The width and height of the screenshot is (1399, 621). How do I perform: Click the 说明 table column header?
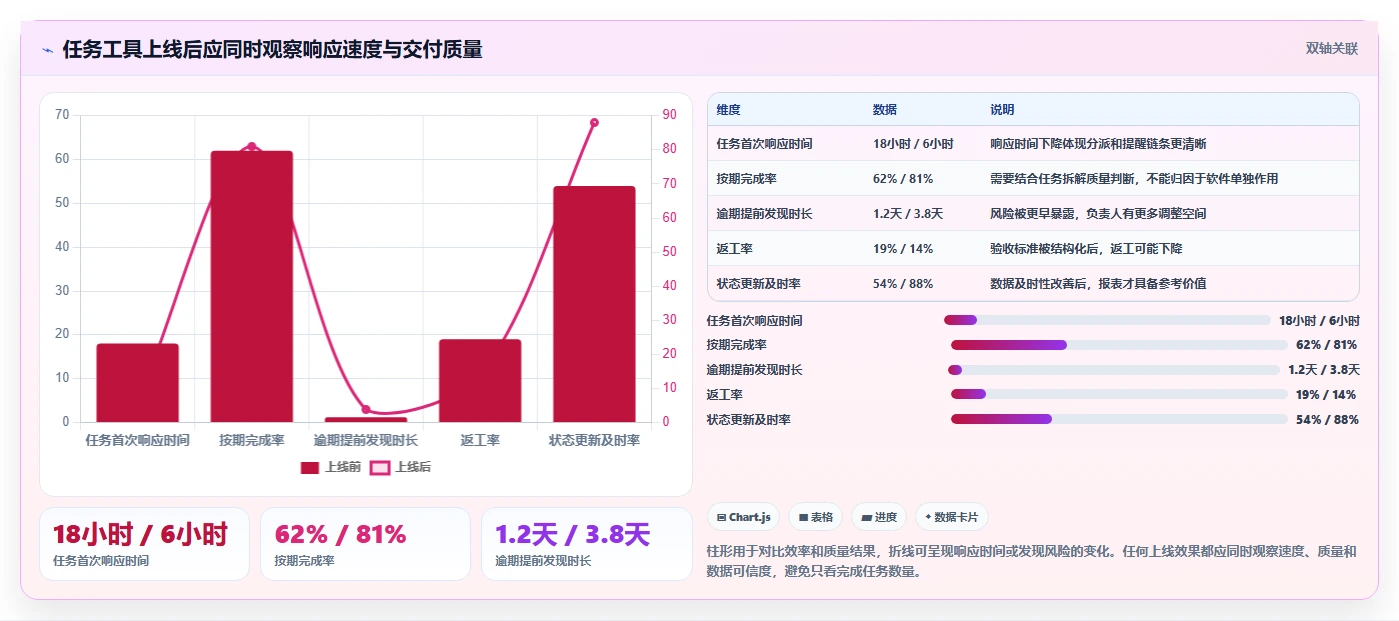coord(1002,110)
